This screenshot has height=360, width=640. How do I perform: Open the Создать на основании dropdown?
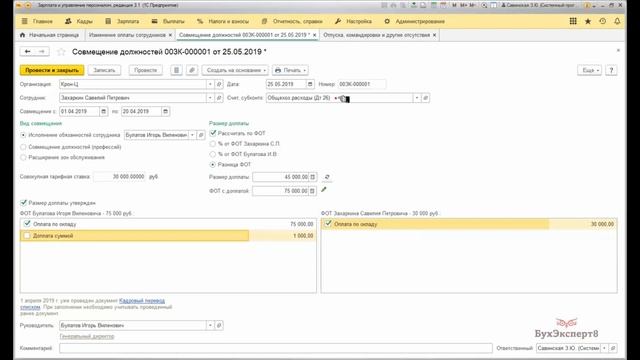(236, 70)
